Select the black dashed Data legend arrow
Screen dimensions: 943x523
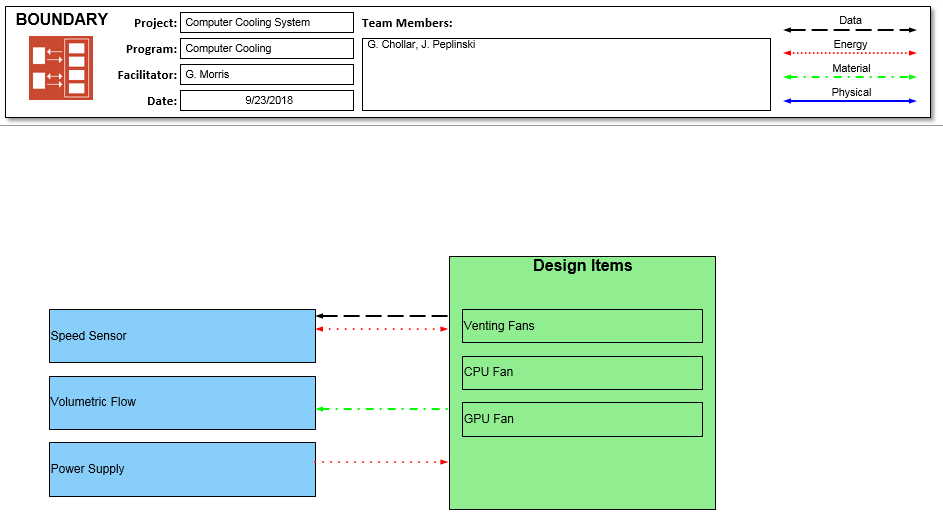click(x=849, y=30)
